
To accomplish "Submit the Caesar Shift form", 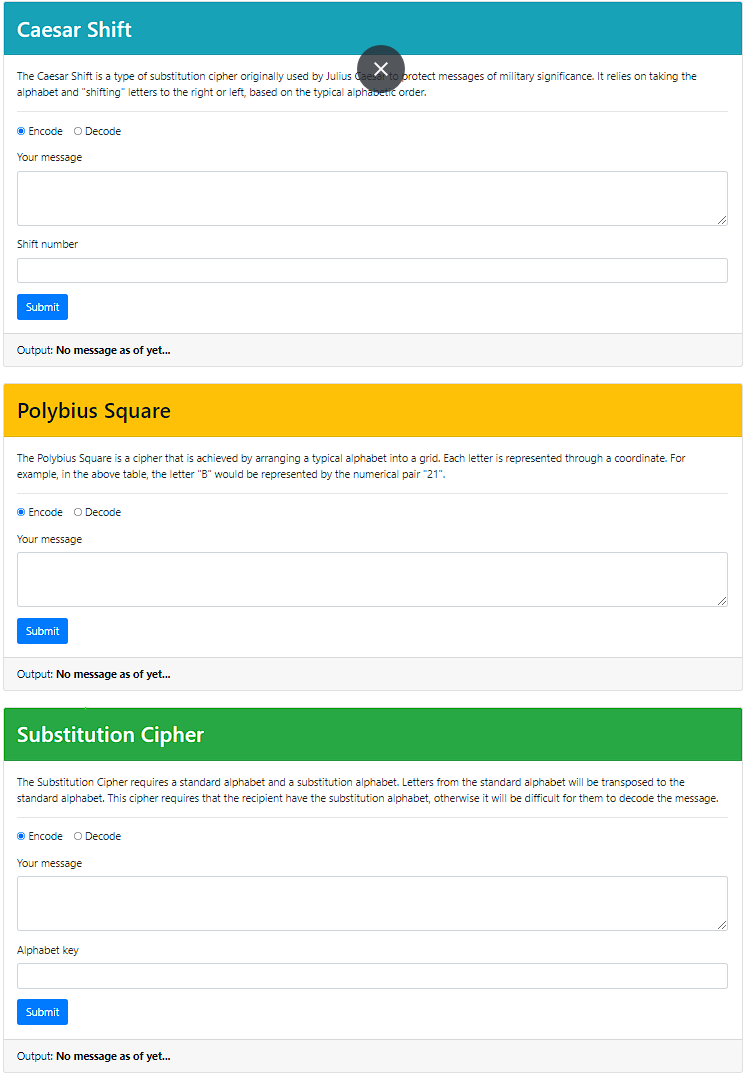I will click(x=41, y=306).
